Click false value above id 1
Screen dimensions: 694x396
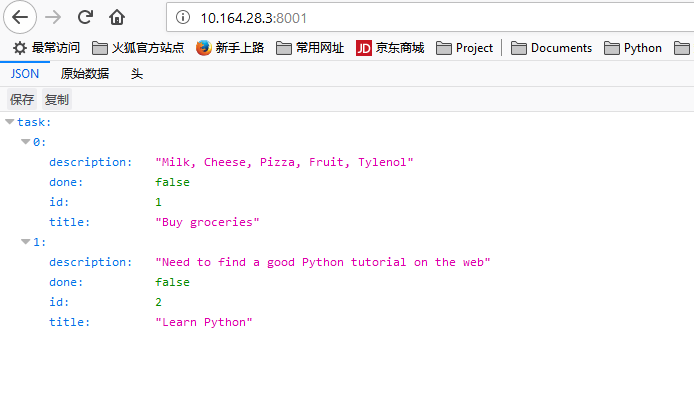pyautogui.click(x=172, y=182)
